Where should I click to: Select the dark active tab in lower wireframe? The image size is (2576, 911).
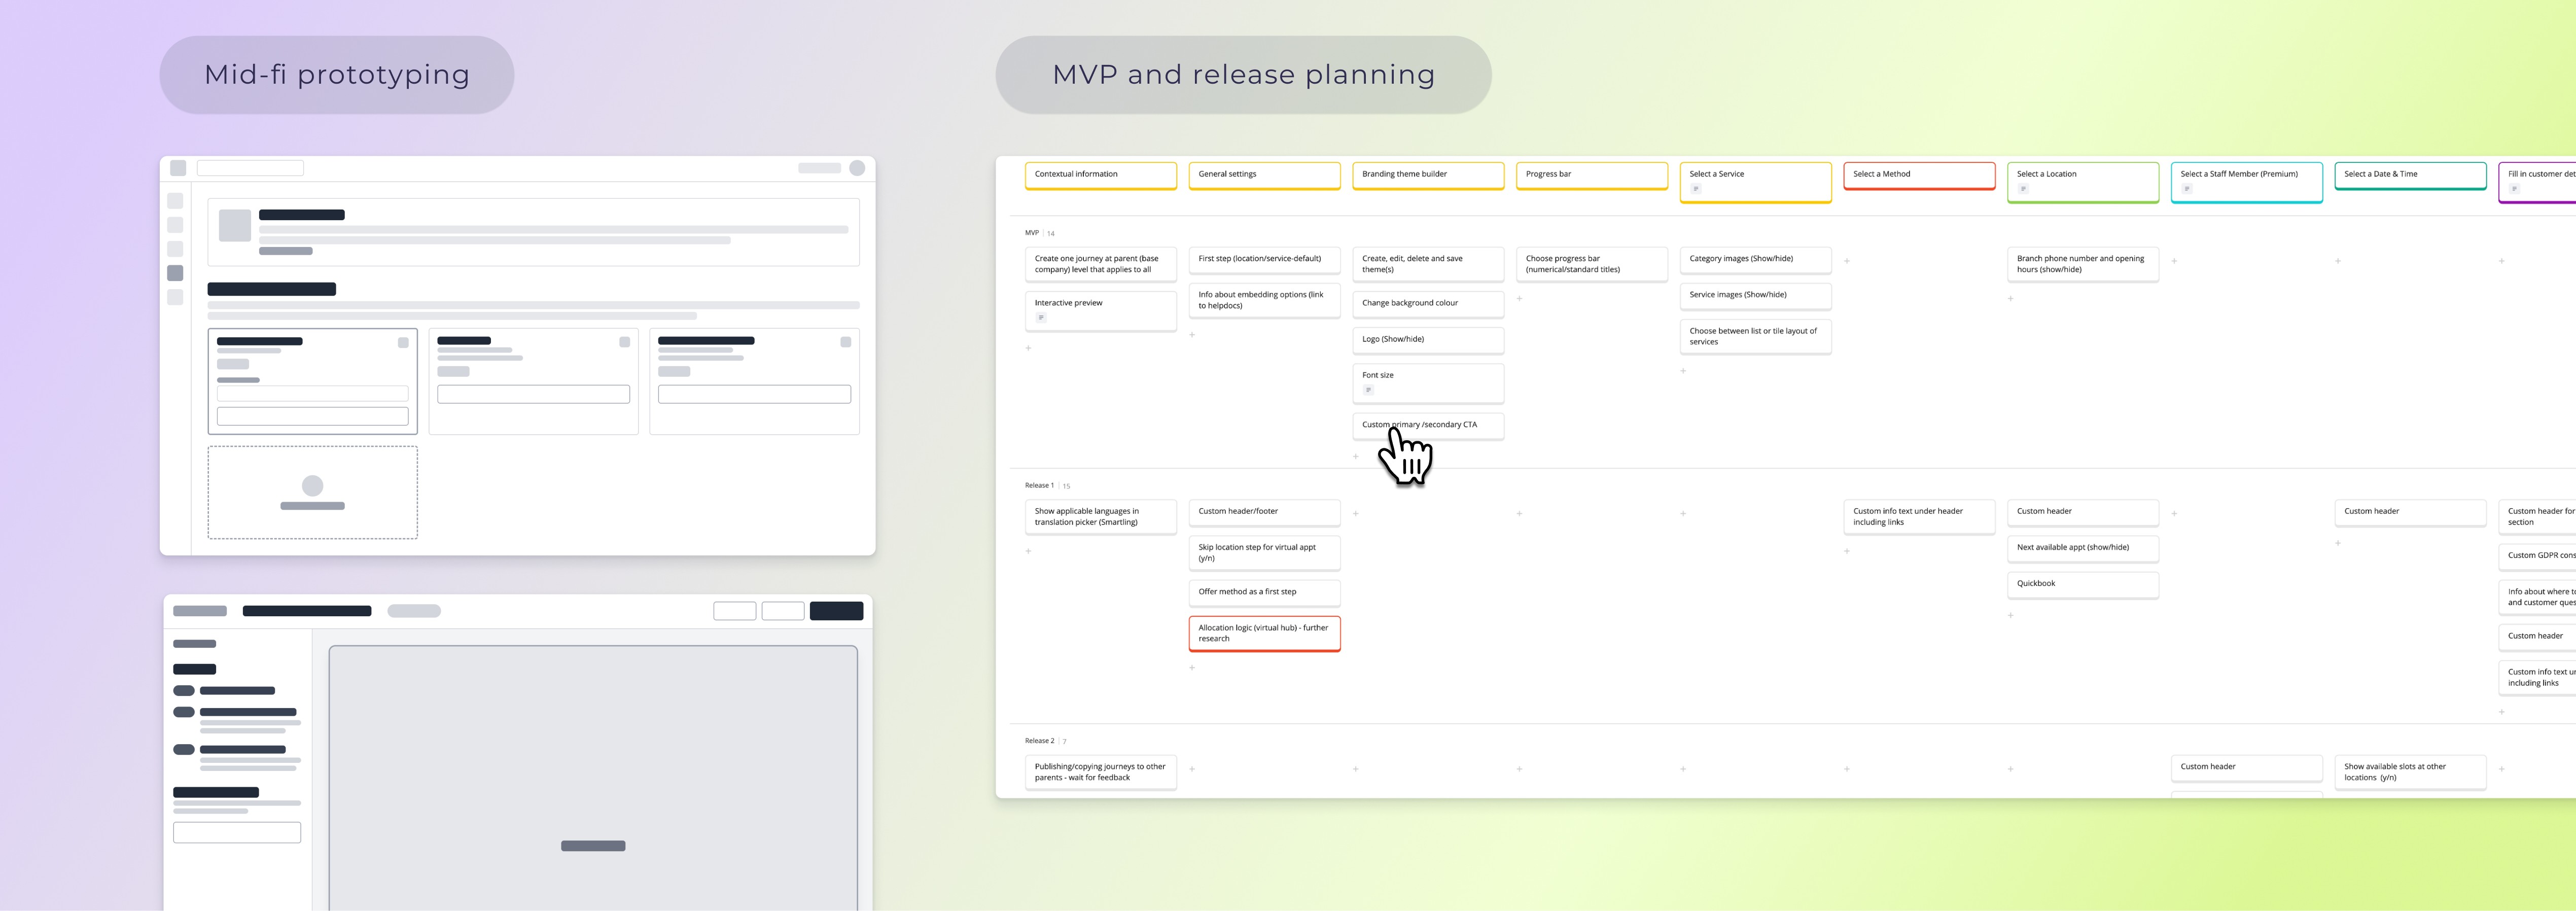(x=306, y=611)
